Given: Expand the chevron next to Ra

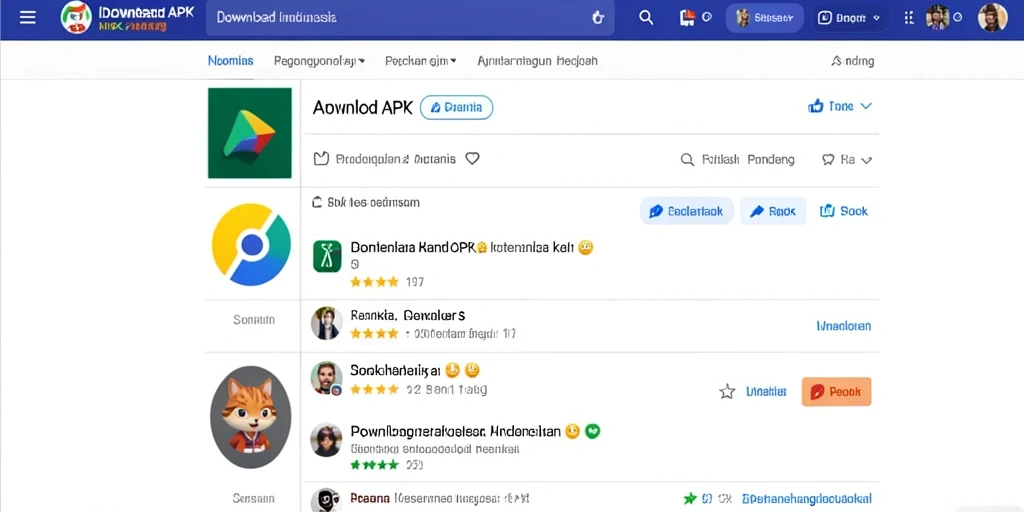Looking at the screenshot, I should click(867, 160).
